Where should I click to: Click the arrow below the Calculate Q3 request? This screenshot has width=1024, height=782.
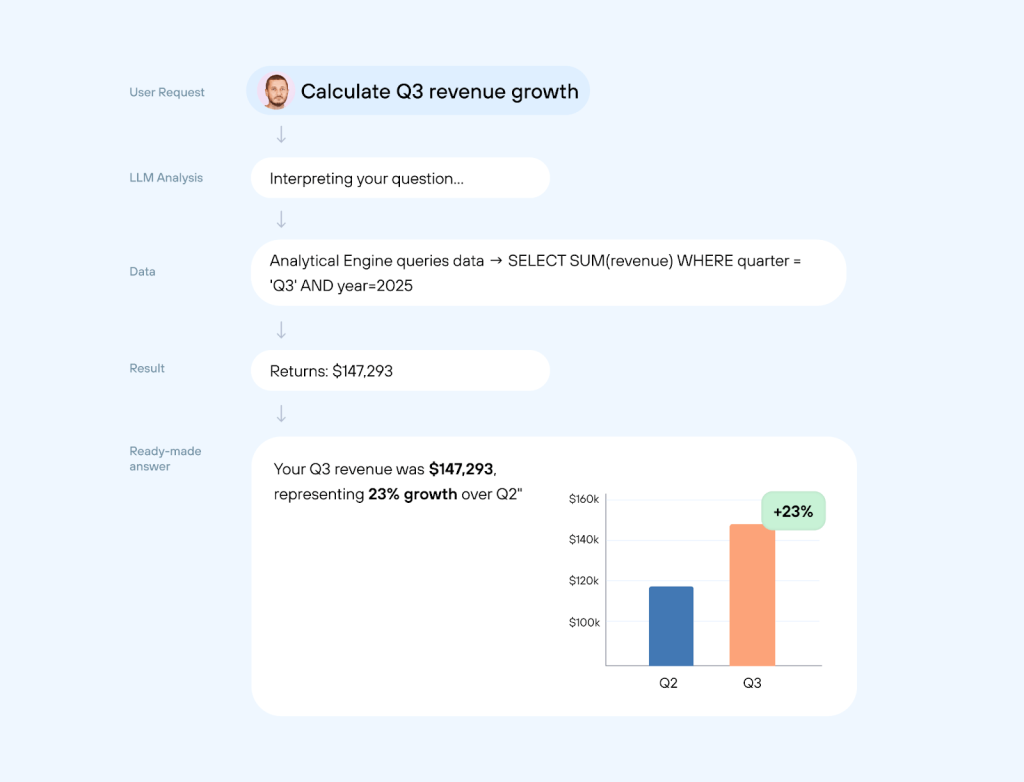point(281,134)
